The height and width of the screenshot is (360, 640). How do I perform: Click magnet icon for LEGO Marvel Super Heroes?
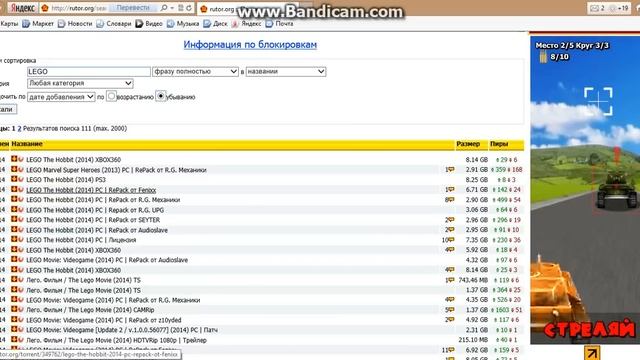tap(21, 169)
